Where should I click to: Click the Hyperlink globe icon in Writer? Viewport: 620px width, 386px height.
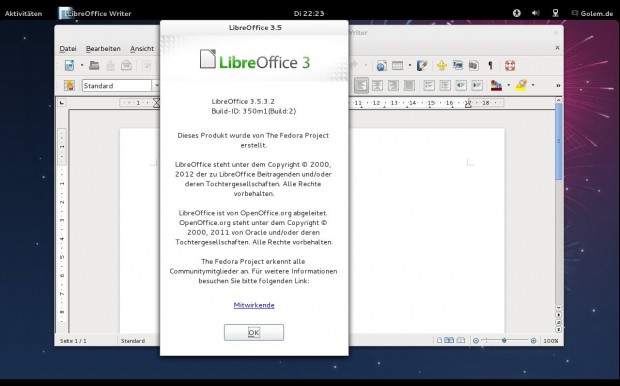381,66
